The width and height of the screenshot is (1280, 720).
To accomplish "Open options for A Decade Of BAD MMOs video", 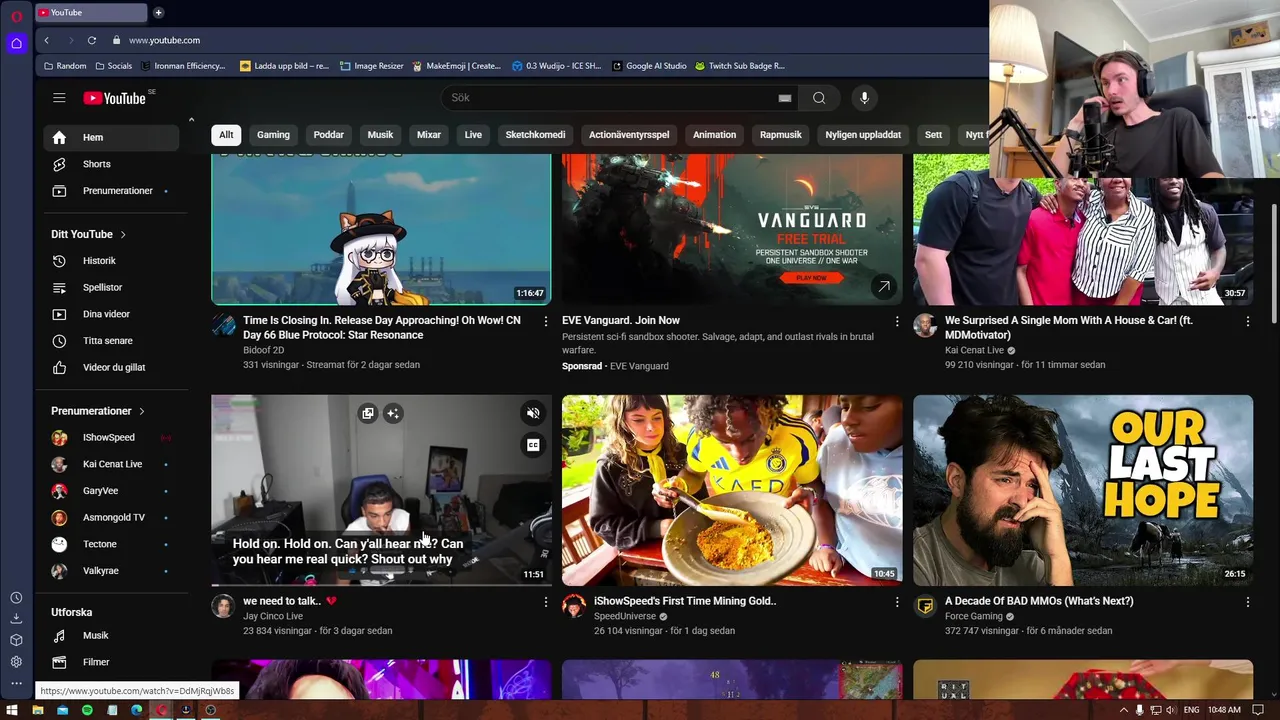I will click(1247, 602).
